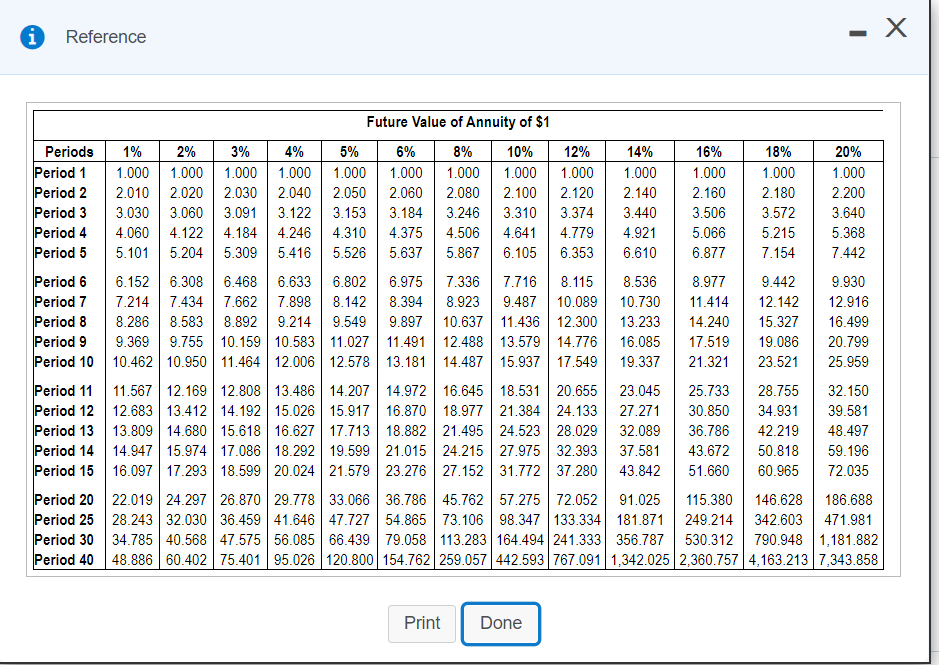The height and width of the screenshot is (665, 939).
Task: Click the value 9.930 in Period 6
Action: 848,282
